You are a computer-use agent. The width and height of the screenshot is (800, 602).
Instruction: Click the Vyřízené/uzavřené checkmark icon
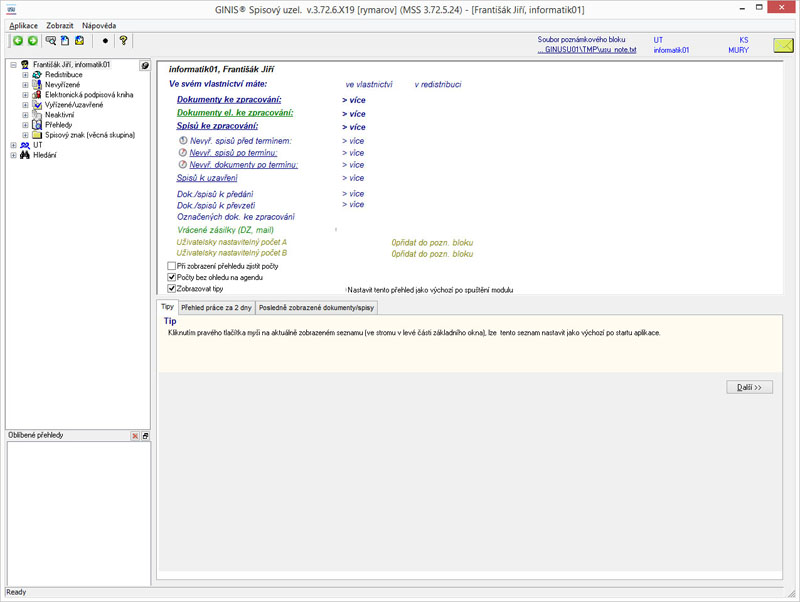(37, 105)
